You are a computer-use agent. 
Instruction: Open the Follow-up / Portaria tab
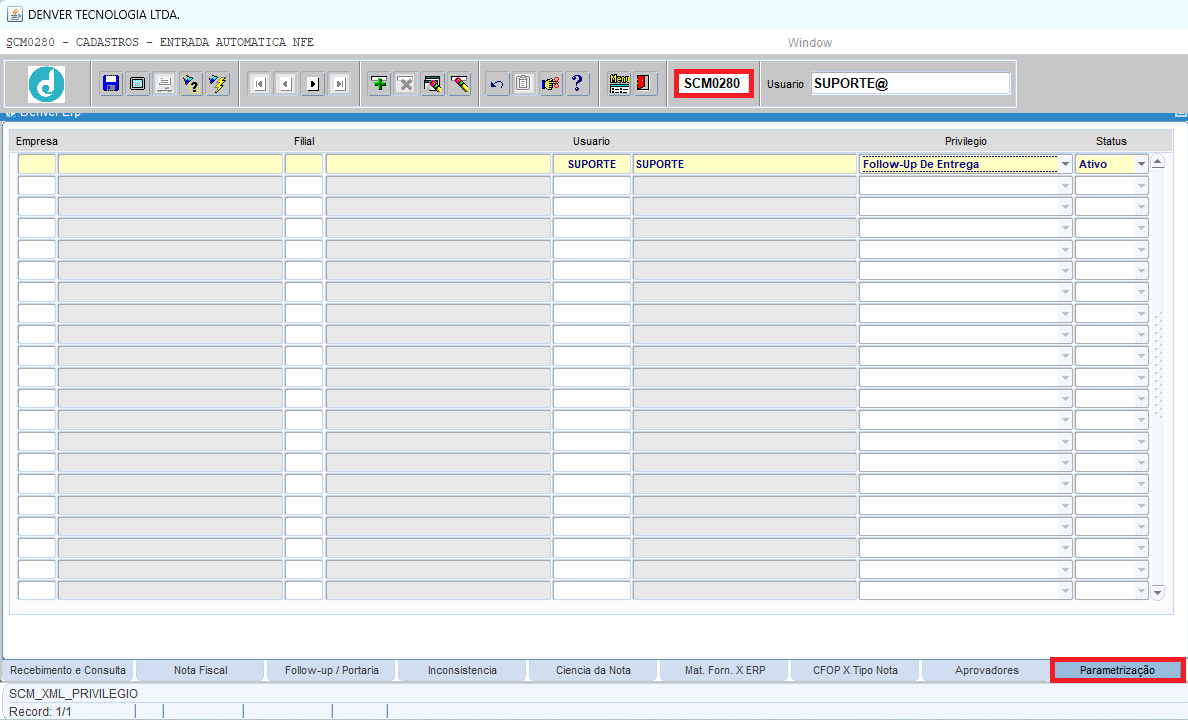pos(331,670)
